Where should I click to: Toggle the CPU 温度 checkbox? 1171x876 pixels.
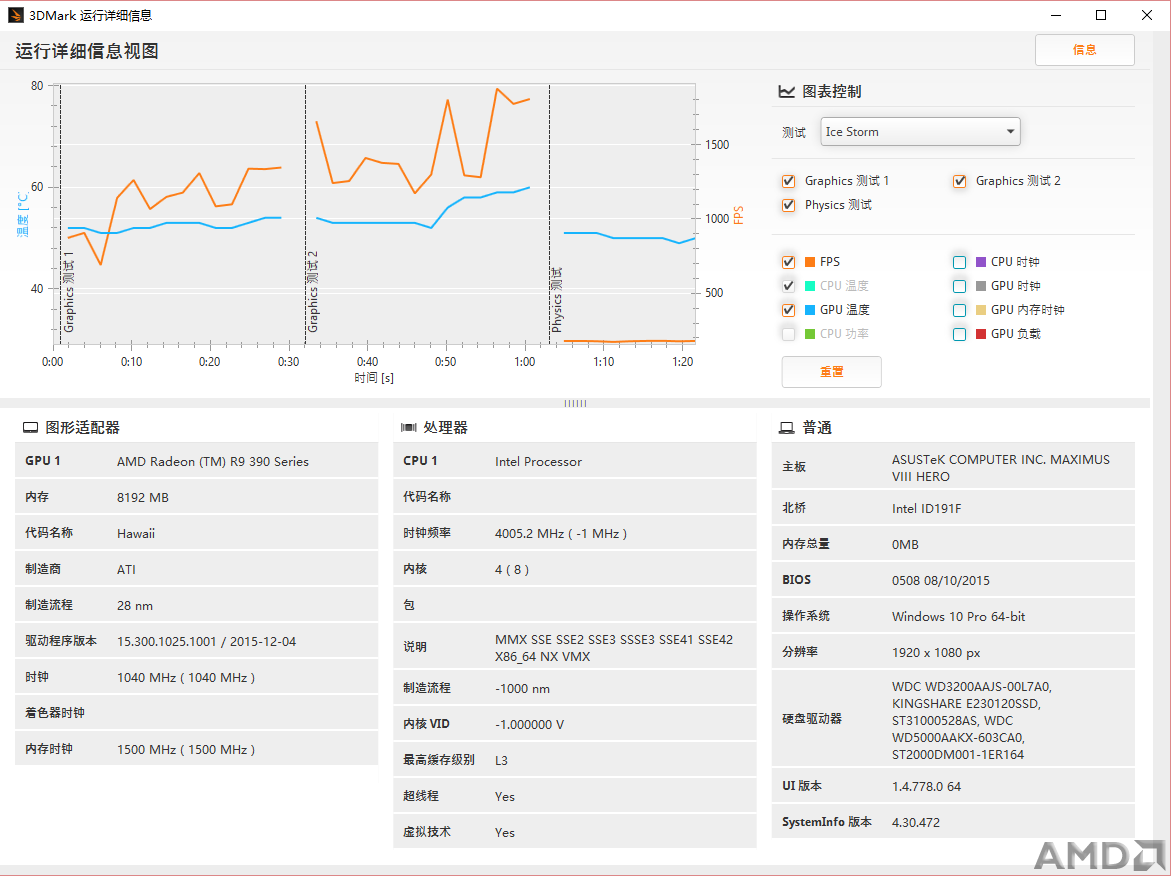(x=789, y=286)
